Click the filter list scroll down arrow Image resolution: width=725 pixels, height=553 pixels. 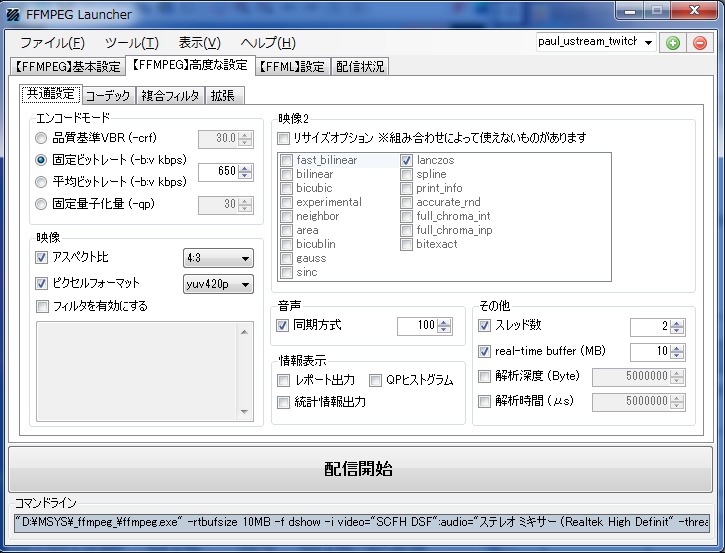click(x=245, y=412)
